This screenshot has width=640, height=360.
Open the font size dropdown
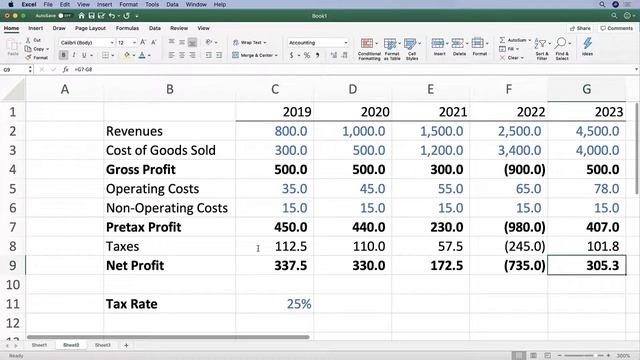click(134, 42)
